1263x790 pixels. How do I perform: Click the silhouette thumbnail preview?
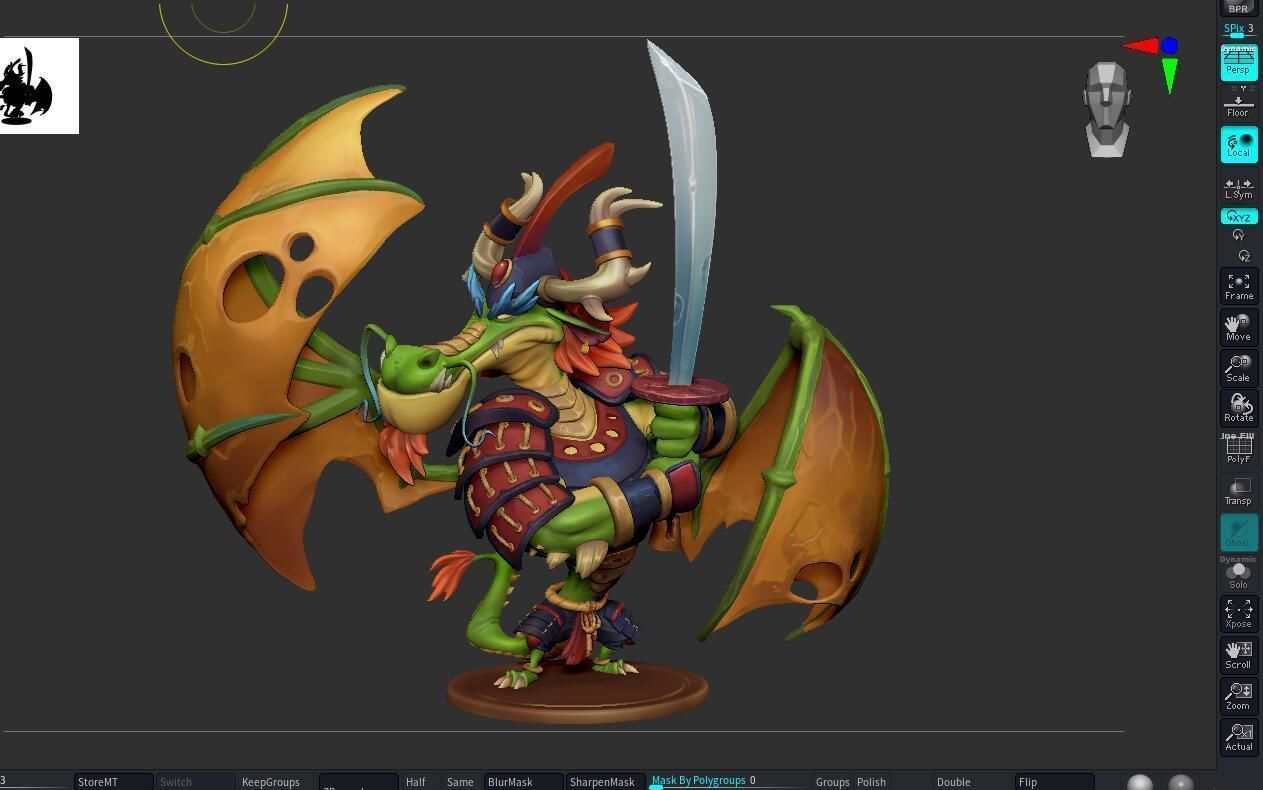tap(39, 86)
